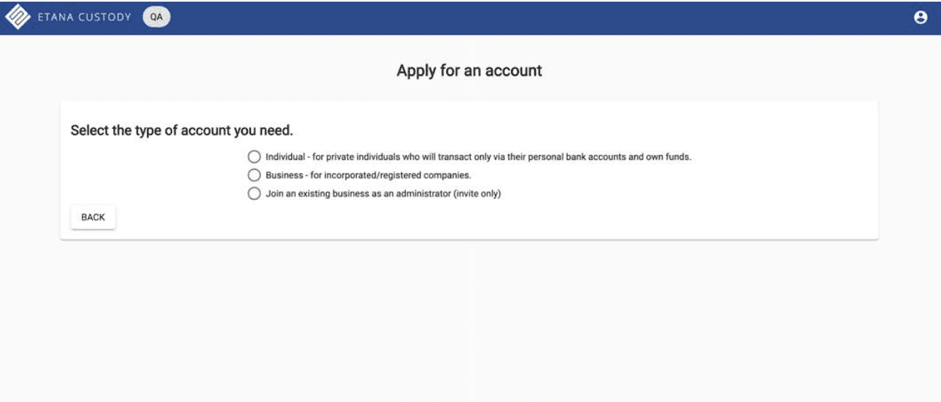Select the Individual account radio button
Viewport: 941px width, 402px height.
254,157
